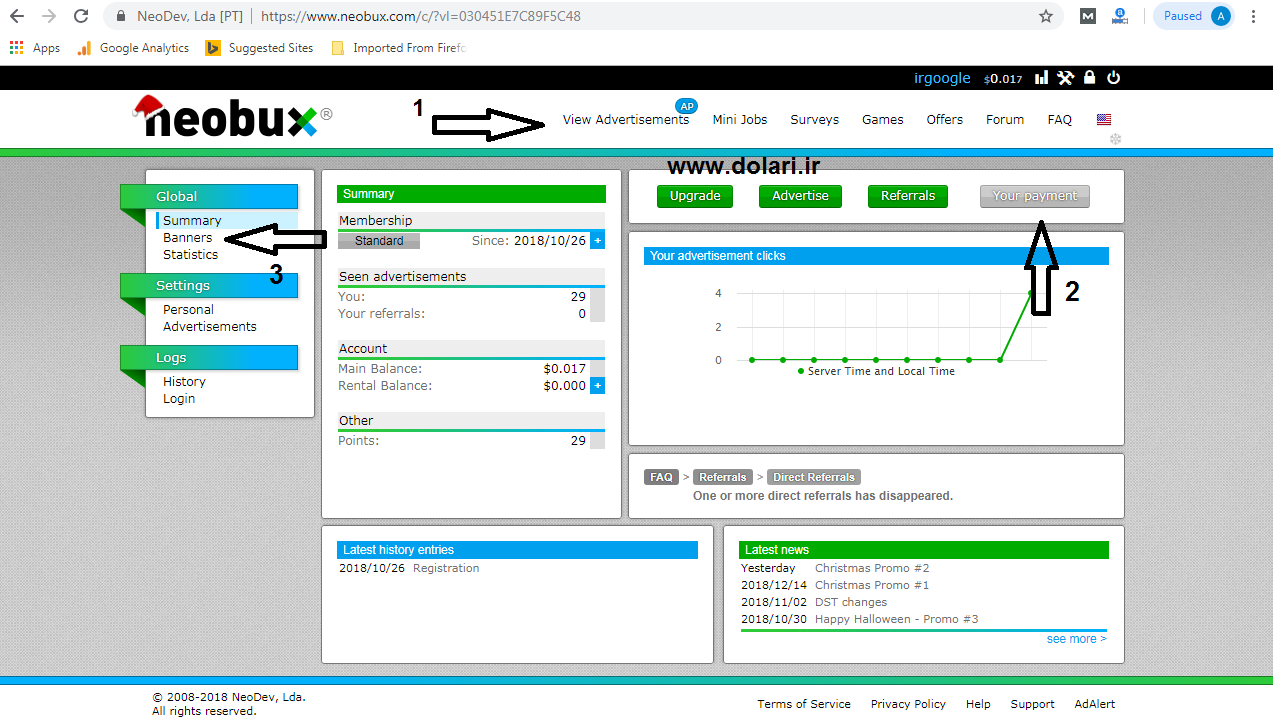The image size is (1273, 719).
Task: Click the dark M extension icon
Action: pos(1088,16)
